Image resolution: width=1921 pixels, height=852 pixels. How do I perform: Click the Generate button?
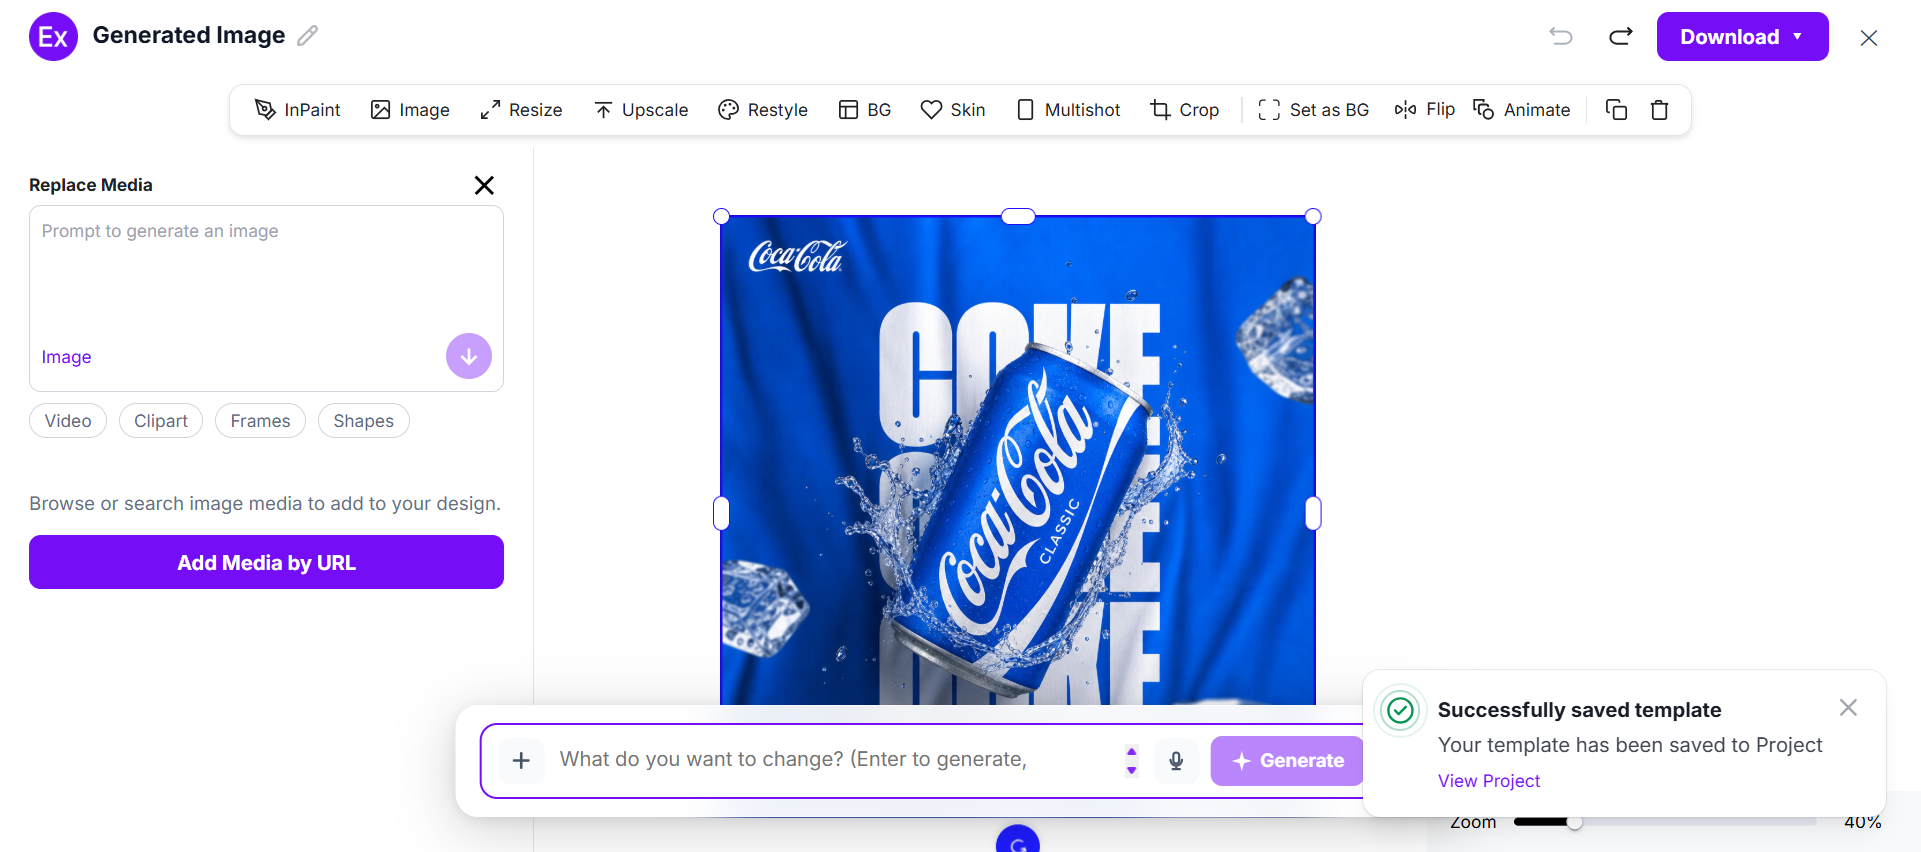tap(1288, 761)
